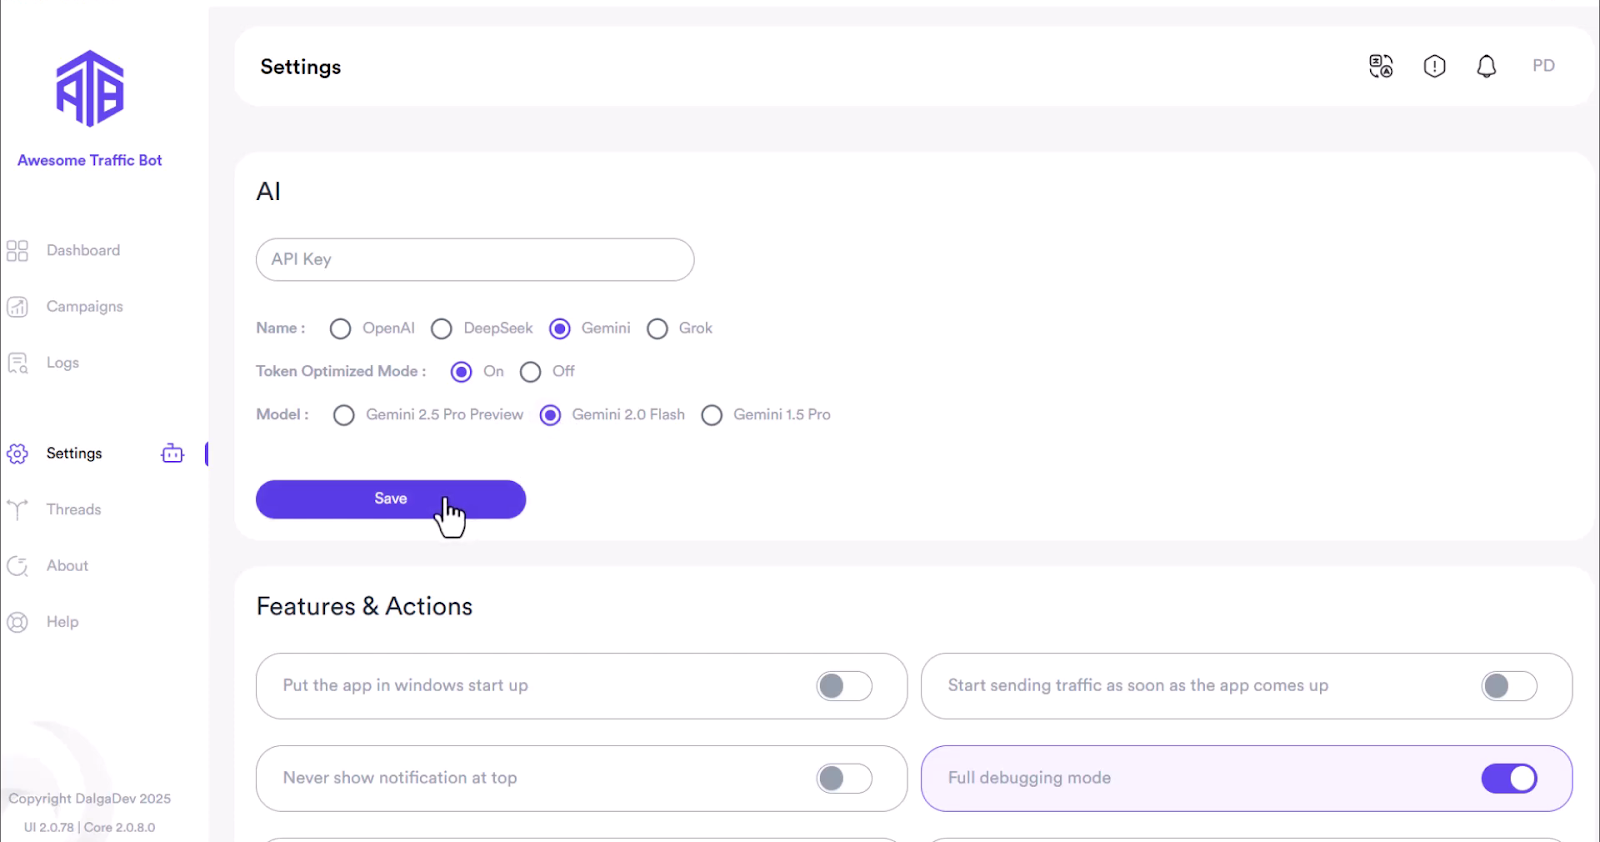Turn Token Optimized Mode off
The image size is (1600, 842).
coord(530,371)
